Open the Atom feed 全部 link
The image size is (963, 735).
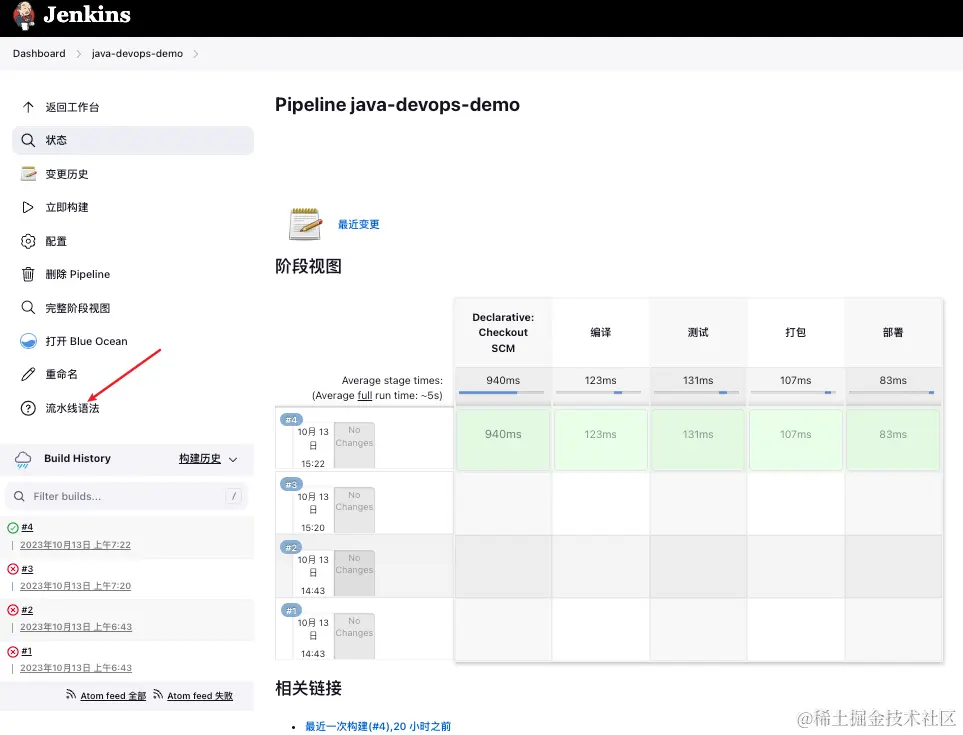point(113,696)
